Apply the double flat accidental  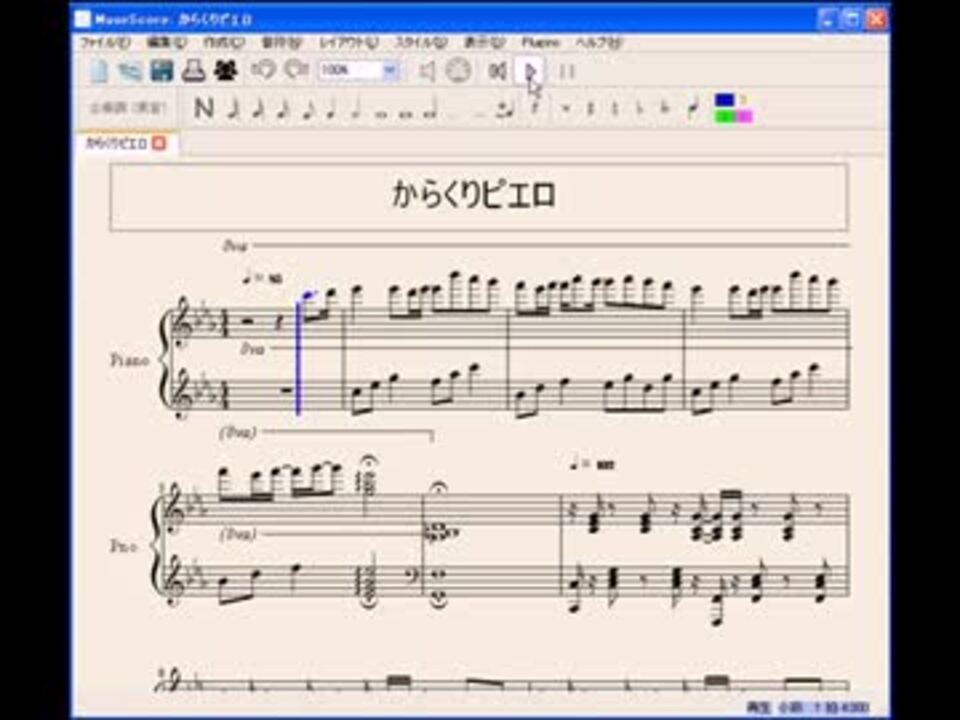point(665,109)
